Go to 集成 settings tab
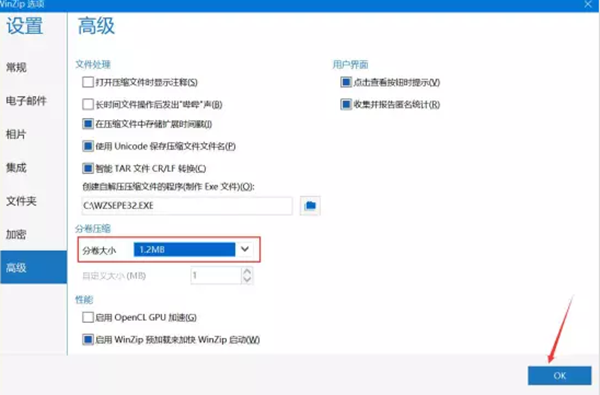This screenshot has height=395, width=600. click(33, 167)
